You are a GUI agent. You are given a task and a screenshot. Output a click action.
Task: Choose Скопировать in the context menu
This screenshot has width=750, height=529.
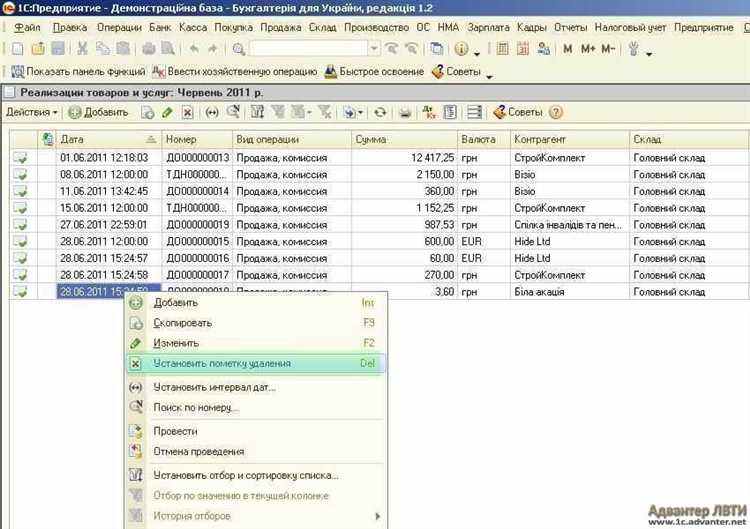pyautogui.click(x=183, y=323)
